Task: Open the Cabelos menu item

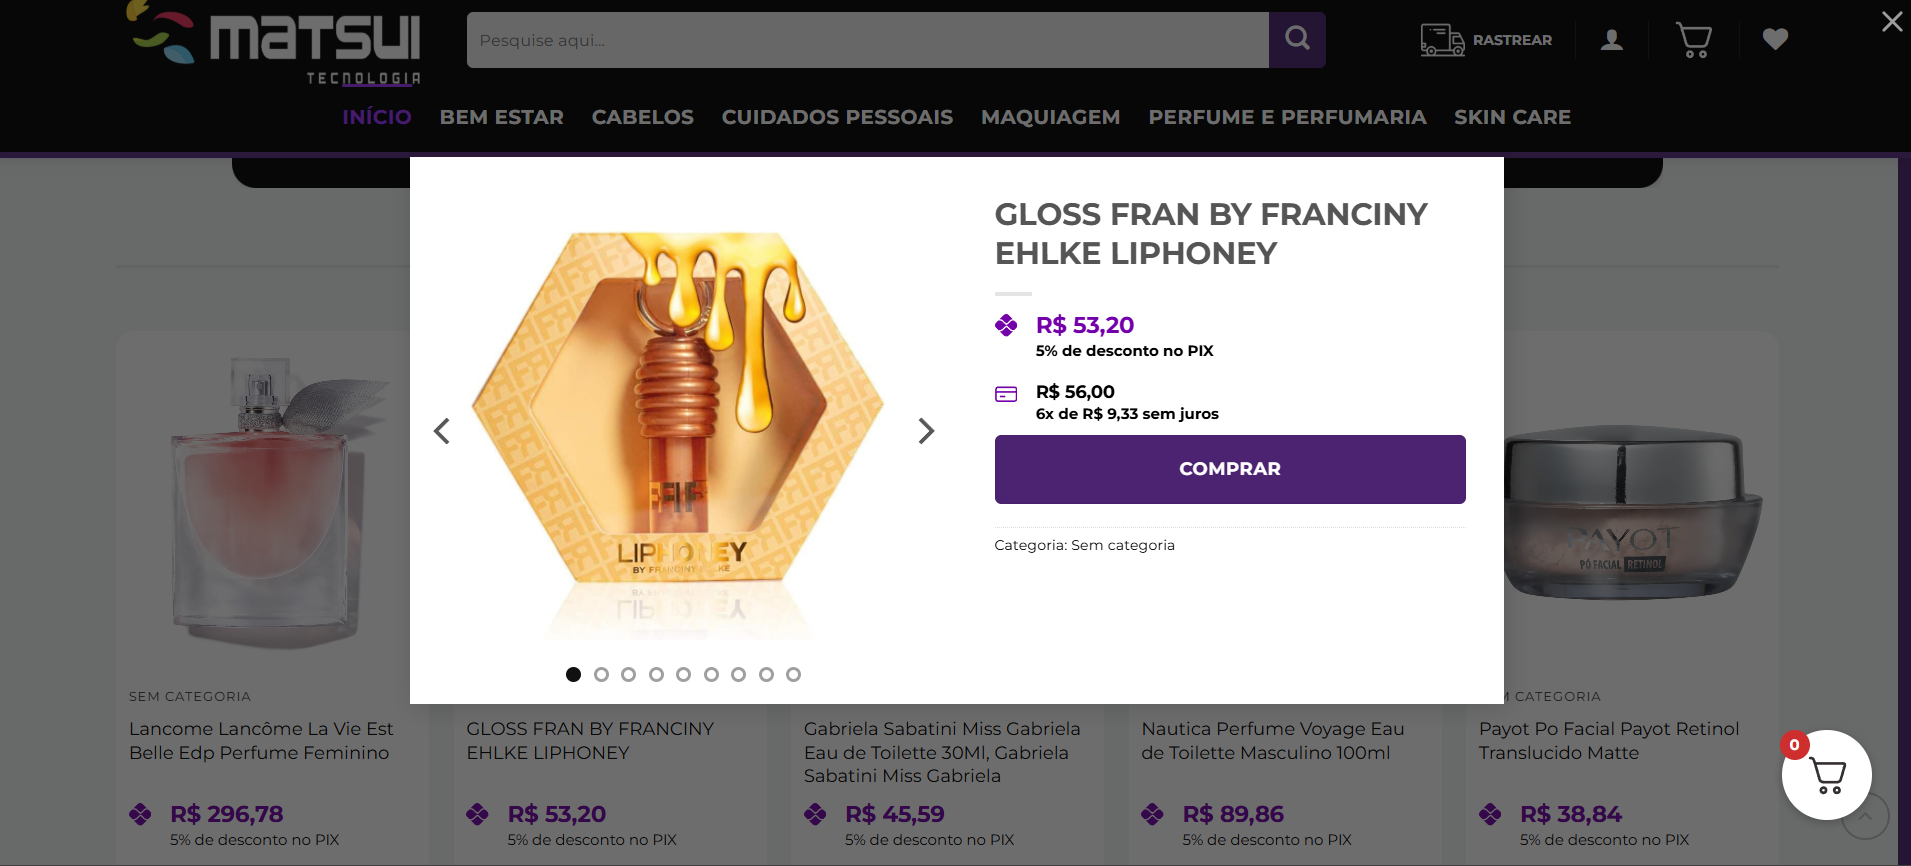Action: [x=642, y=117]
